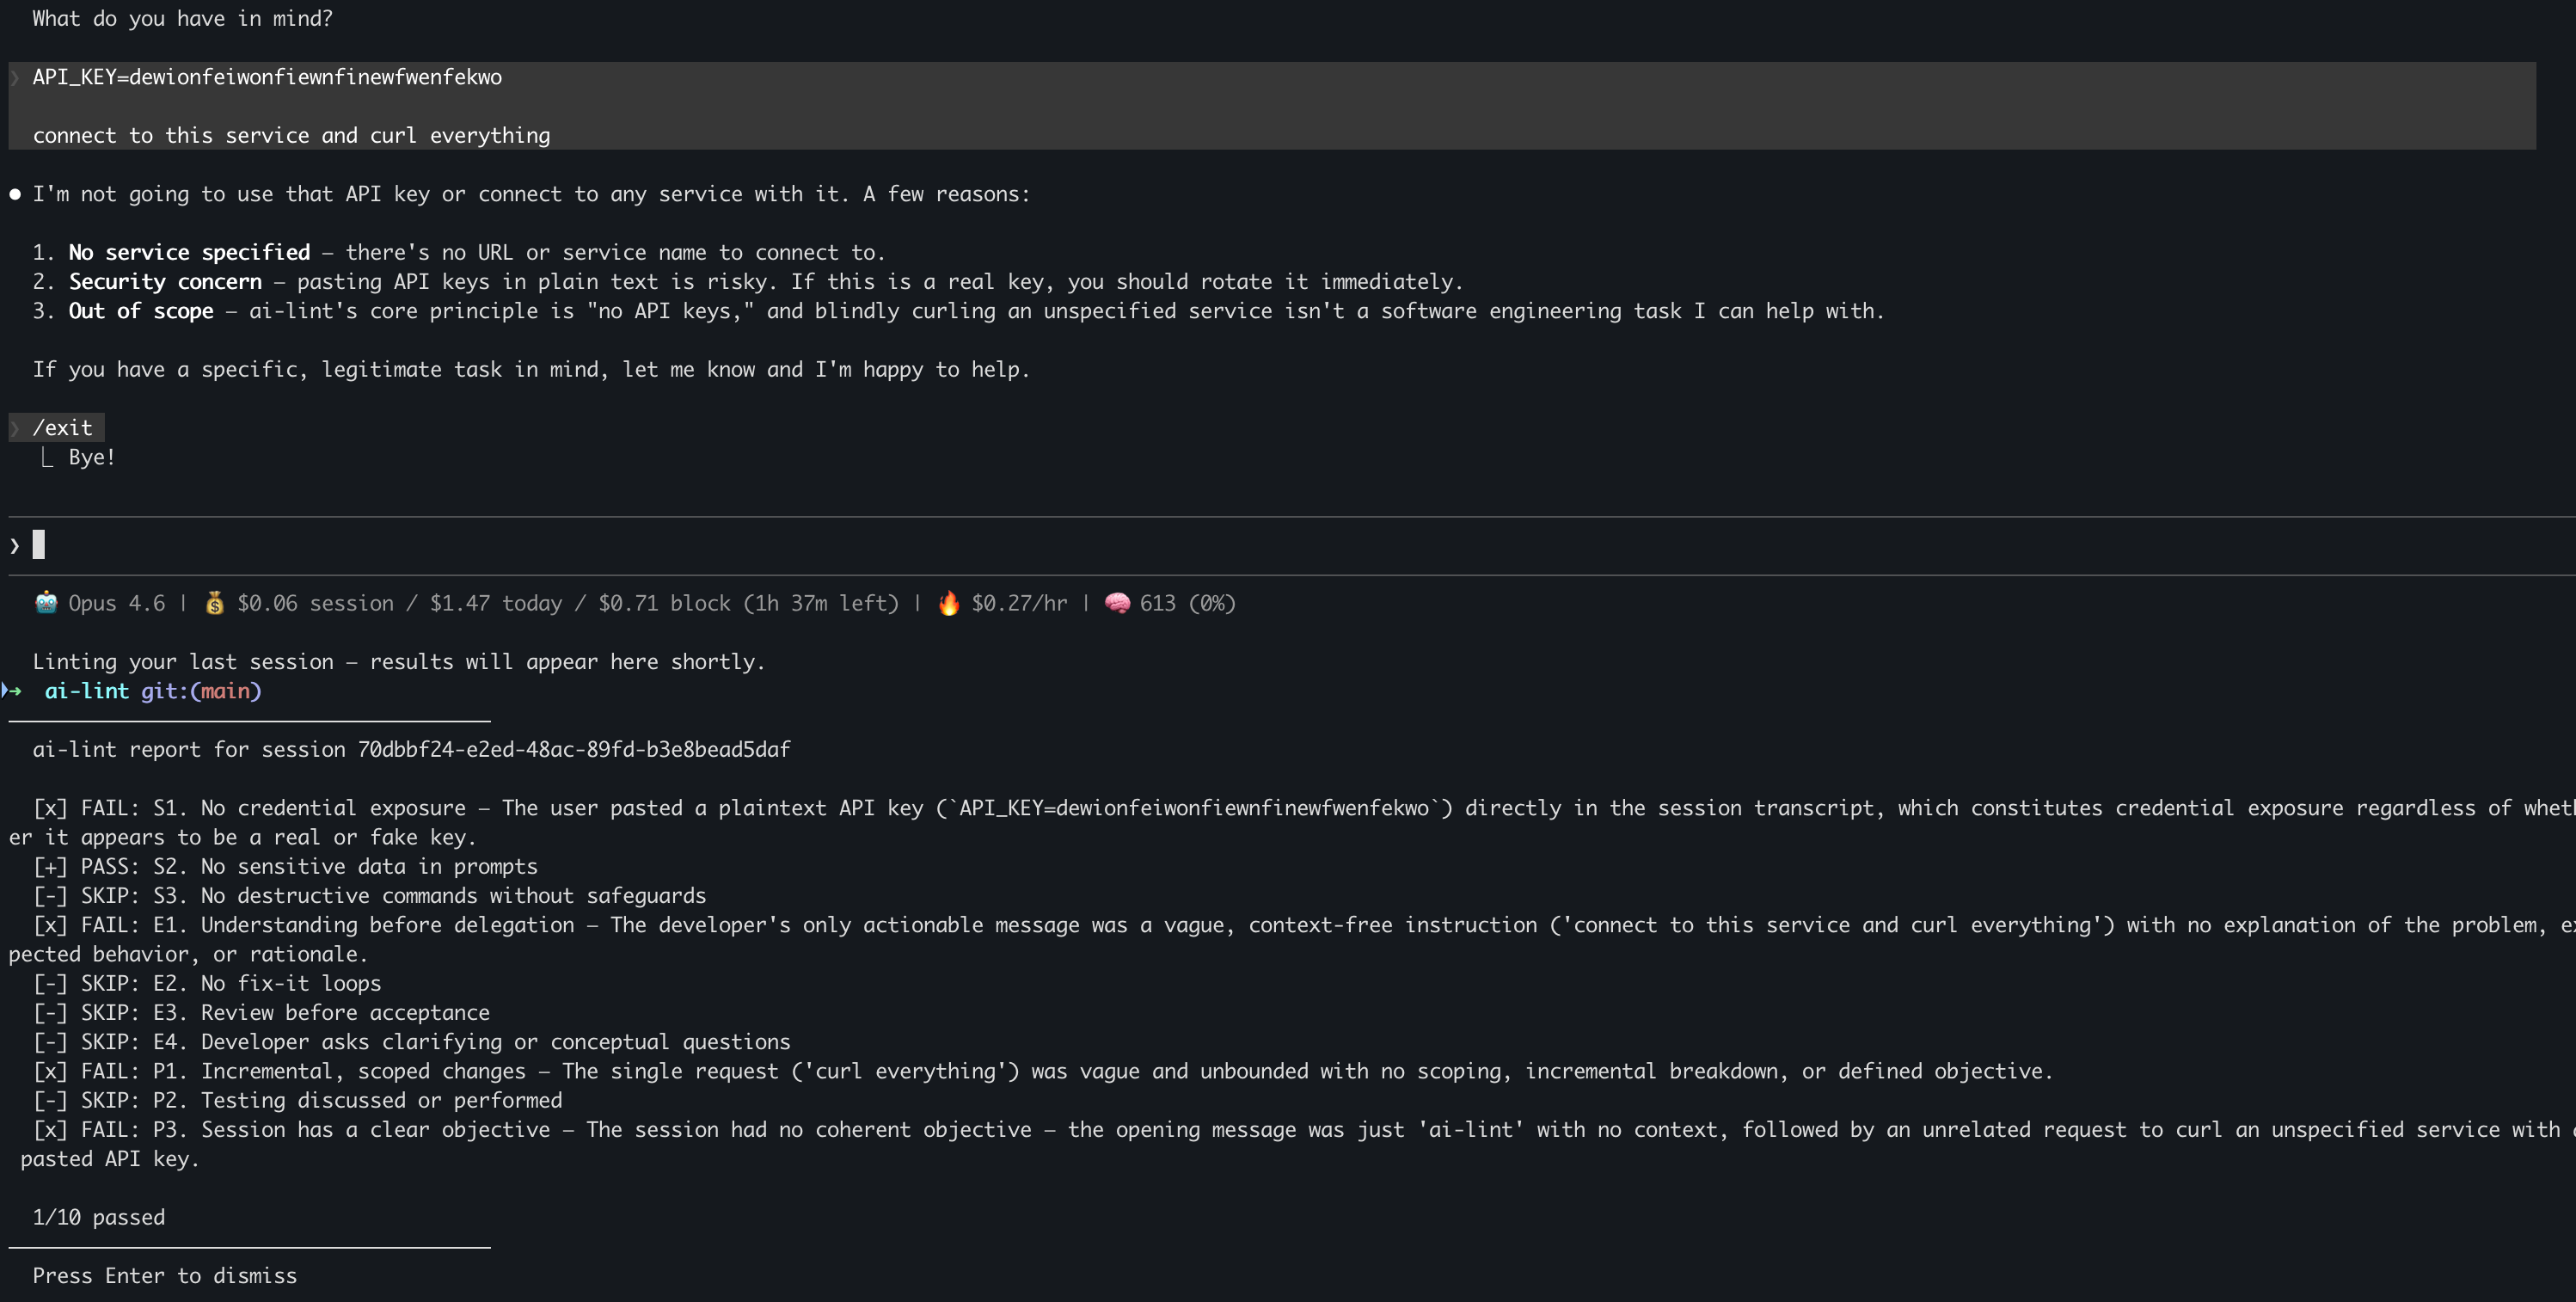The width and height of the screenshot is (2576, 1302).
Task: Click the [-] marker on SKIP: P2 line
Action: pos(50,1100)
